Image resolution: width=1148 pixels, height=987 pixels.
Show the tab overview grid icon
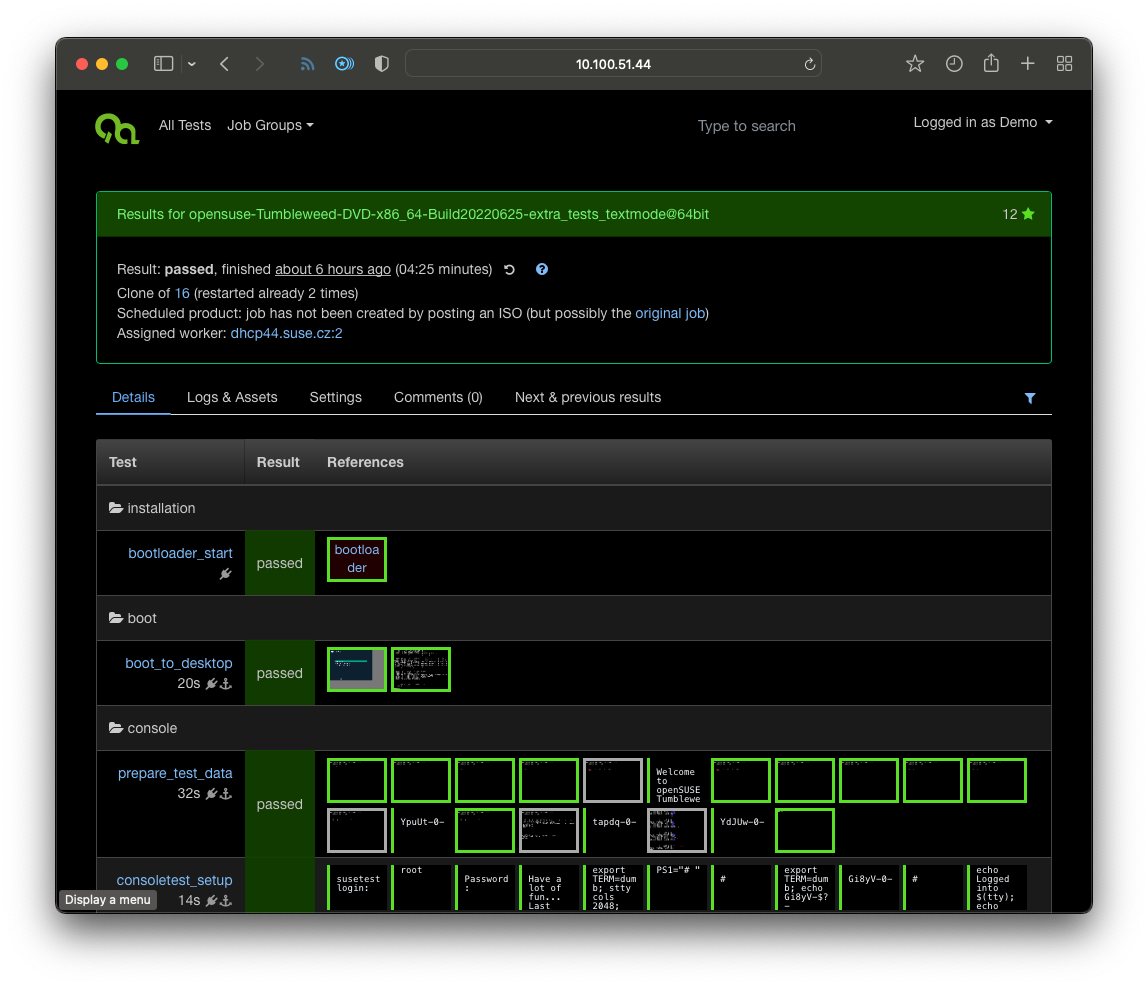coord(1065,64)
